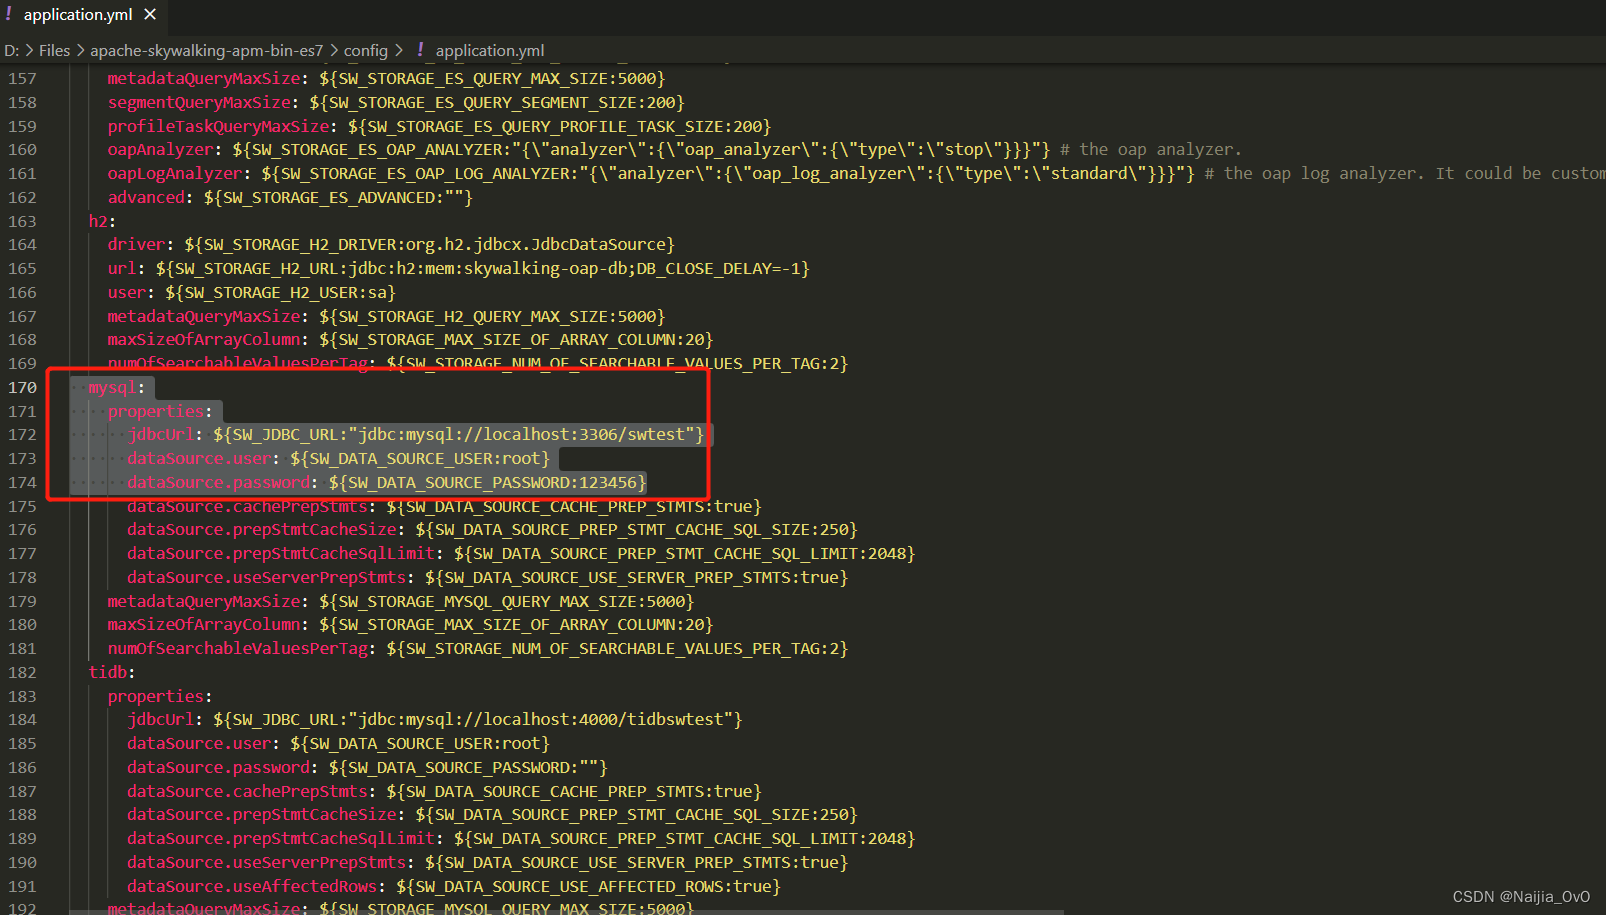Click dataSource.useServerPrepStmts on line 178
The image size is (1606, 915).
coord(266,577)
